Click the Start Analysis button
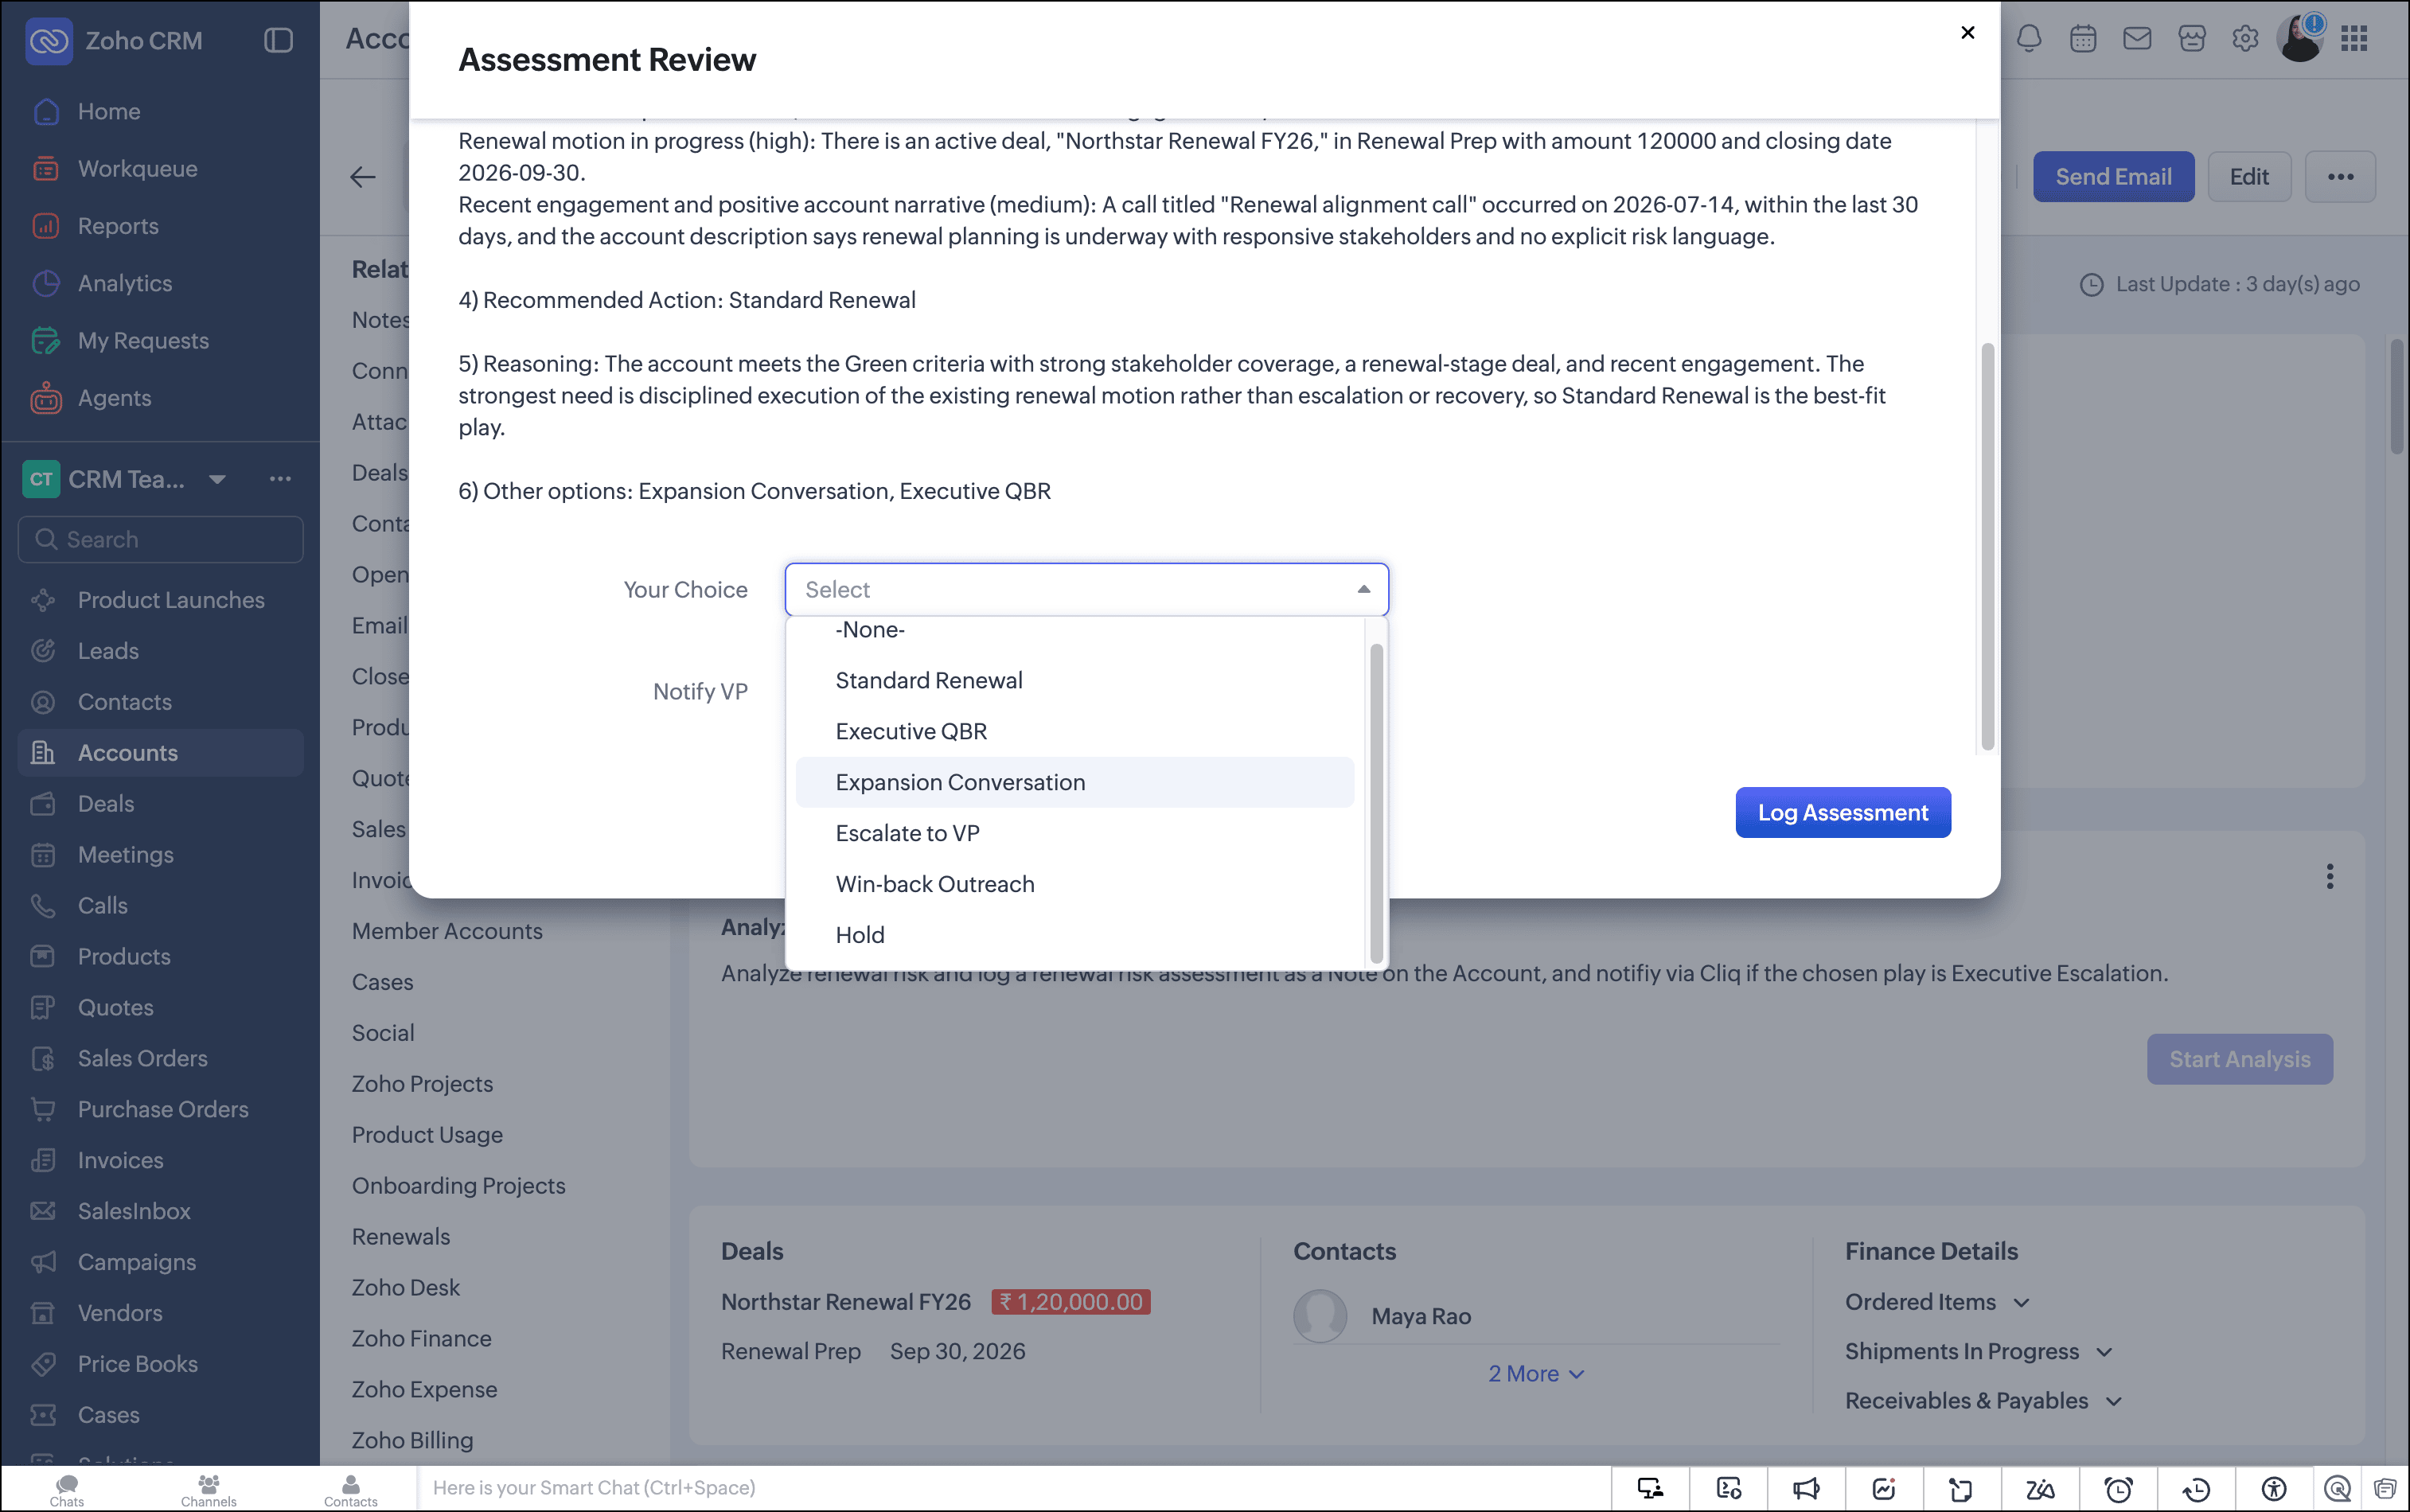Image resolution: width=2410 pixels, height=1512 pixels. tap(2239, 1059)
